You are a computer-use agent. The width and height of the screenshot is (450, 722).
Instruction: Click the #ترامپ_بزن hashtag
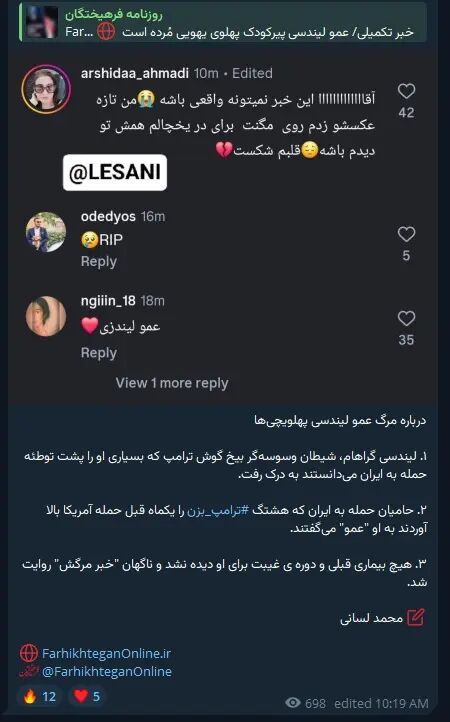[x=217, y=511]
